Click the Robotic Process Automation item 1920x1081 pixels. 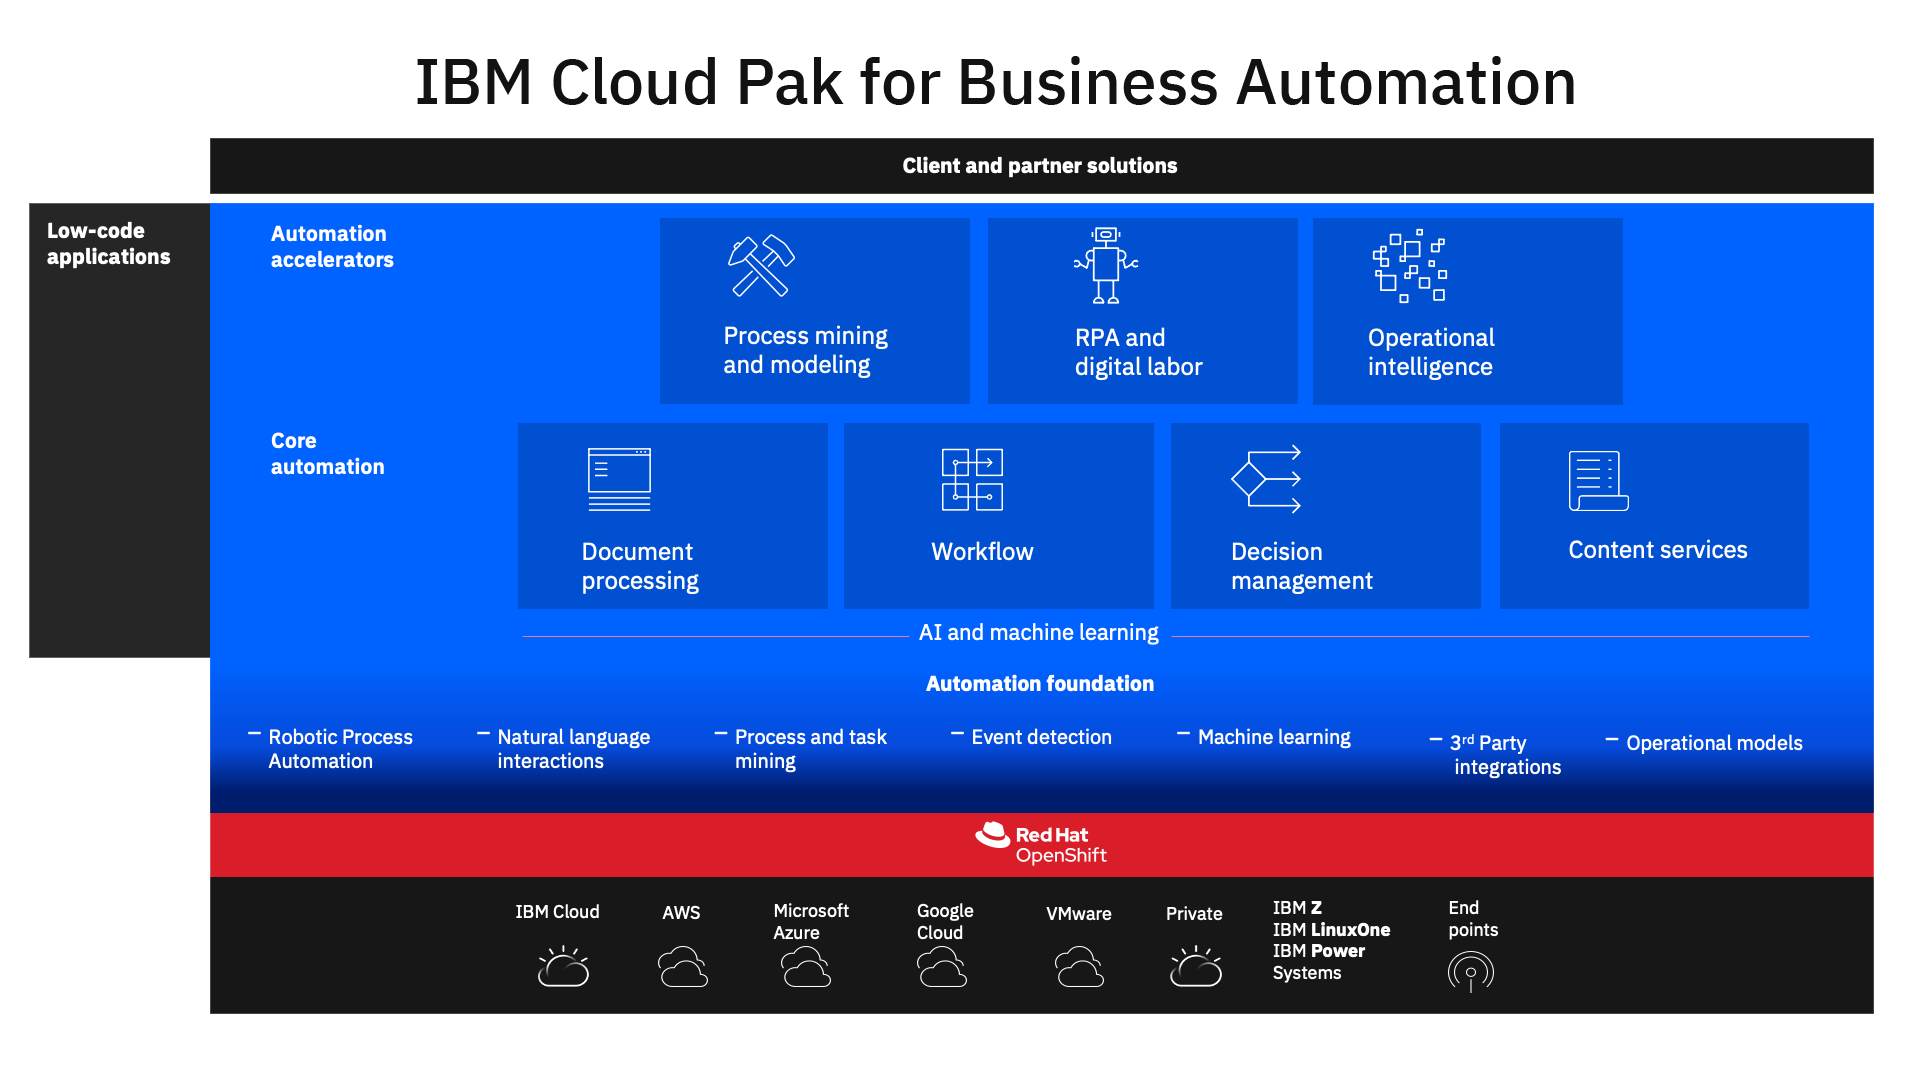tap(330, 749)
